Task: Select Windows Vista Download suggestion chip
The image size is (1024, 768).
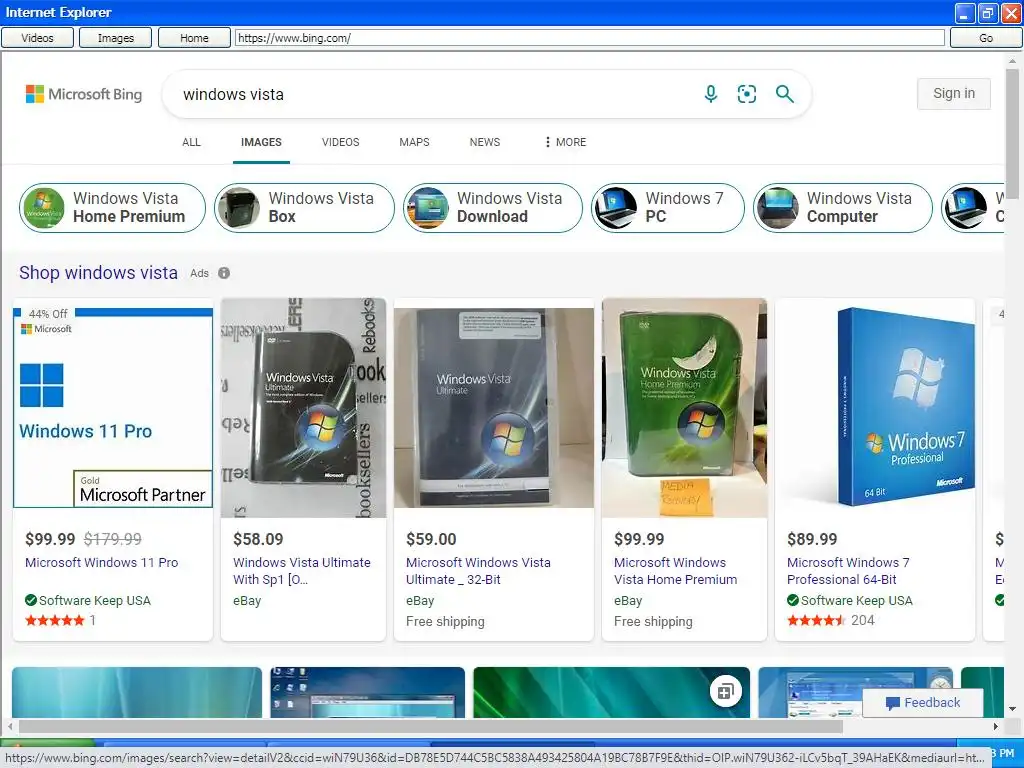Action: (492, 208)
